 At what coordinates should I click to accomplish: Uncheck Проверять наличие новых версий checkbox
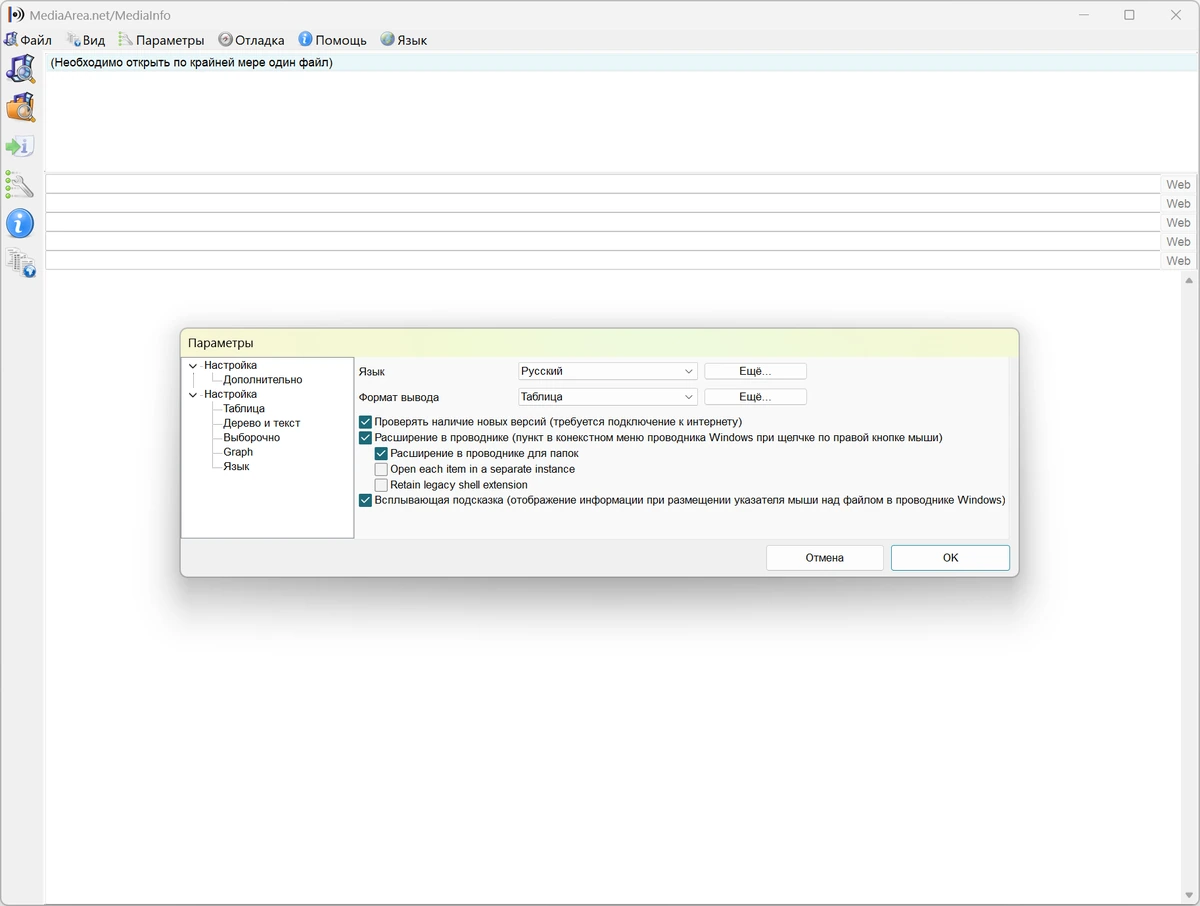click(x=365, y=422)
